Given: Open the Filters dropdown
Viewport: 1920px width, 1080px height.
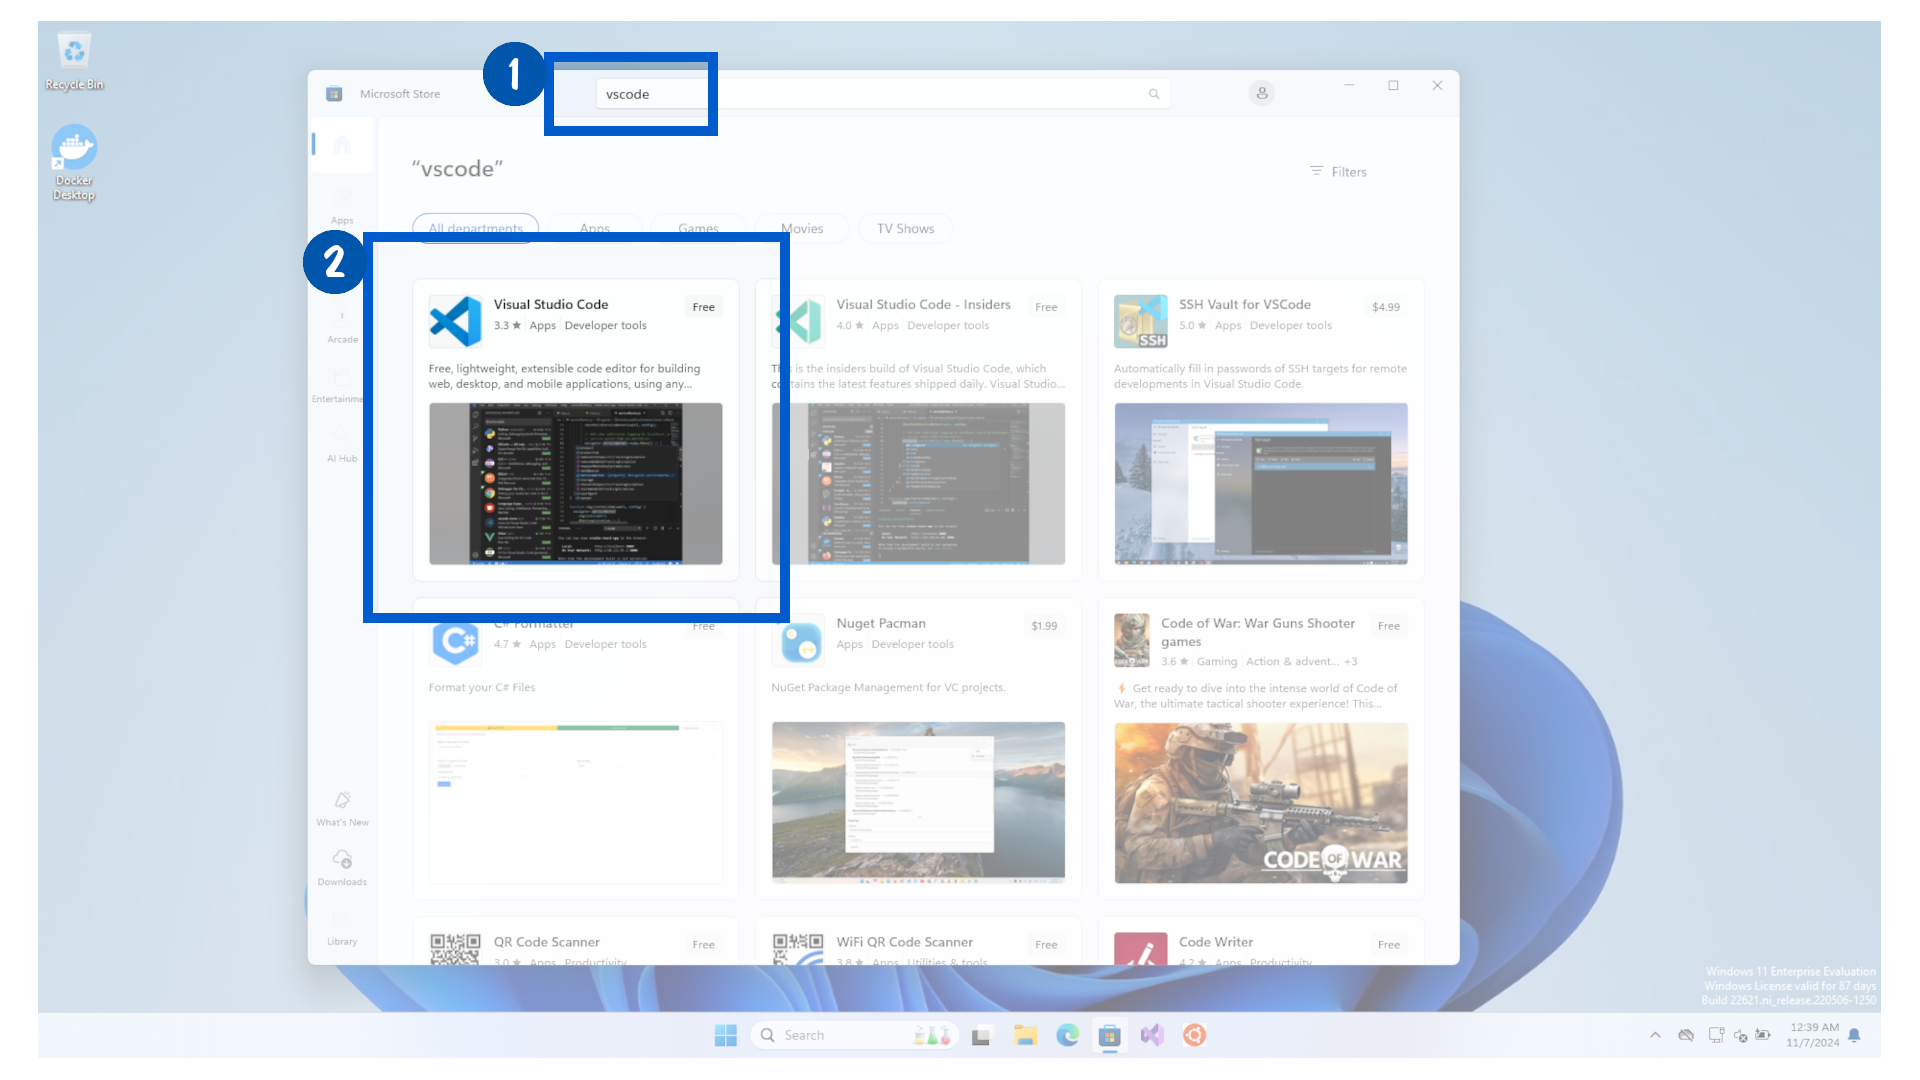Looking at the screenshot, I should tap(1340, 171).
